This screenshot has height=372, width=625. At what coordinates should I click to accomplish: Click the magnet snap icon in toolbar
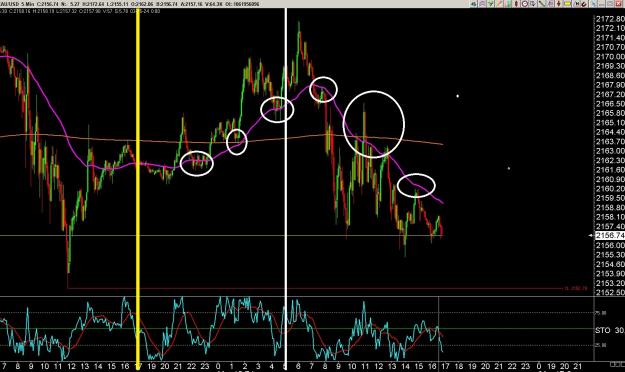pos(584,4)
